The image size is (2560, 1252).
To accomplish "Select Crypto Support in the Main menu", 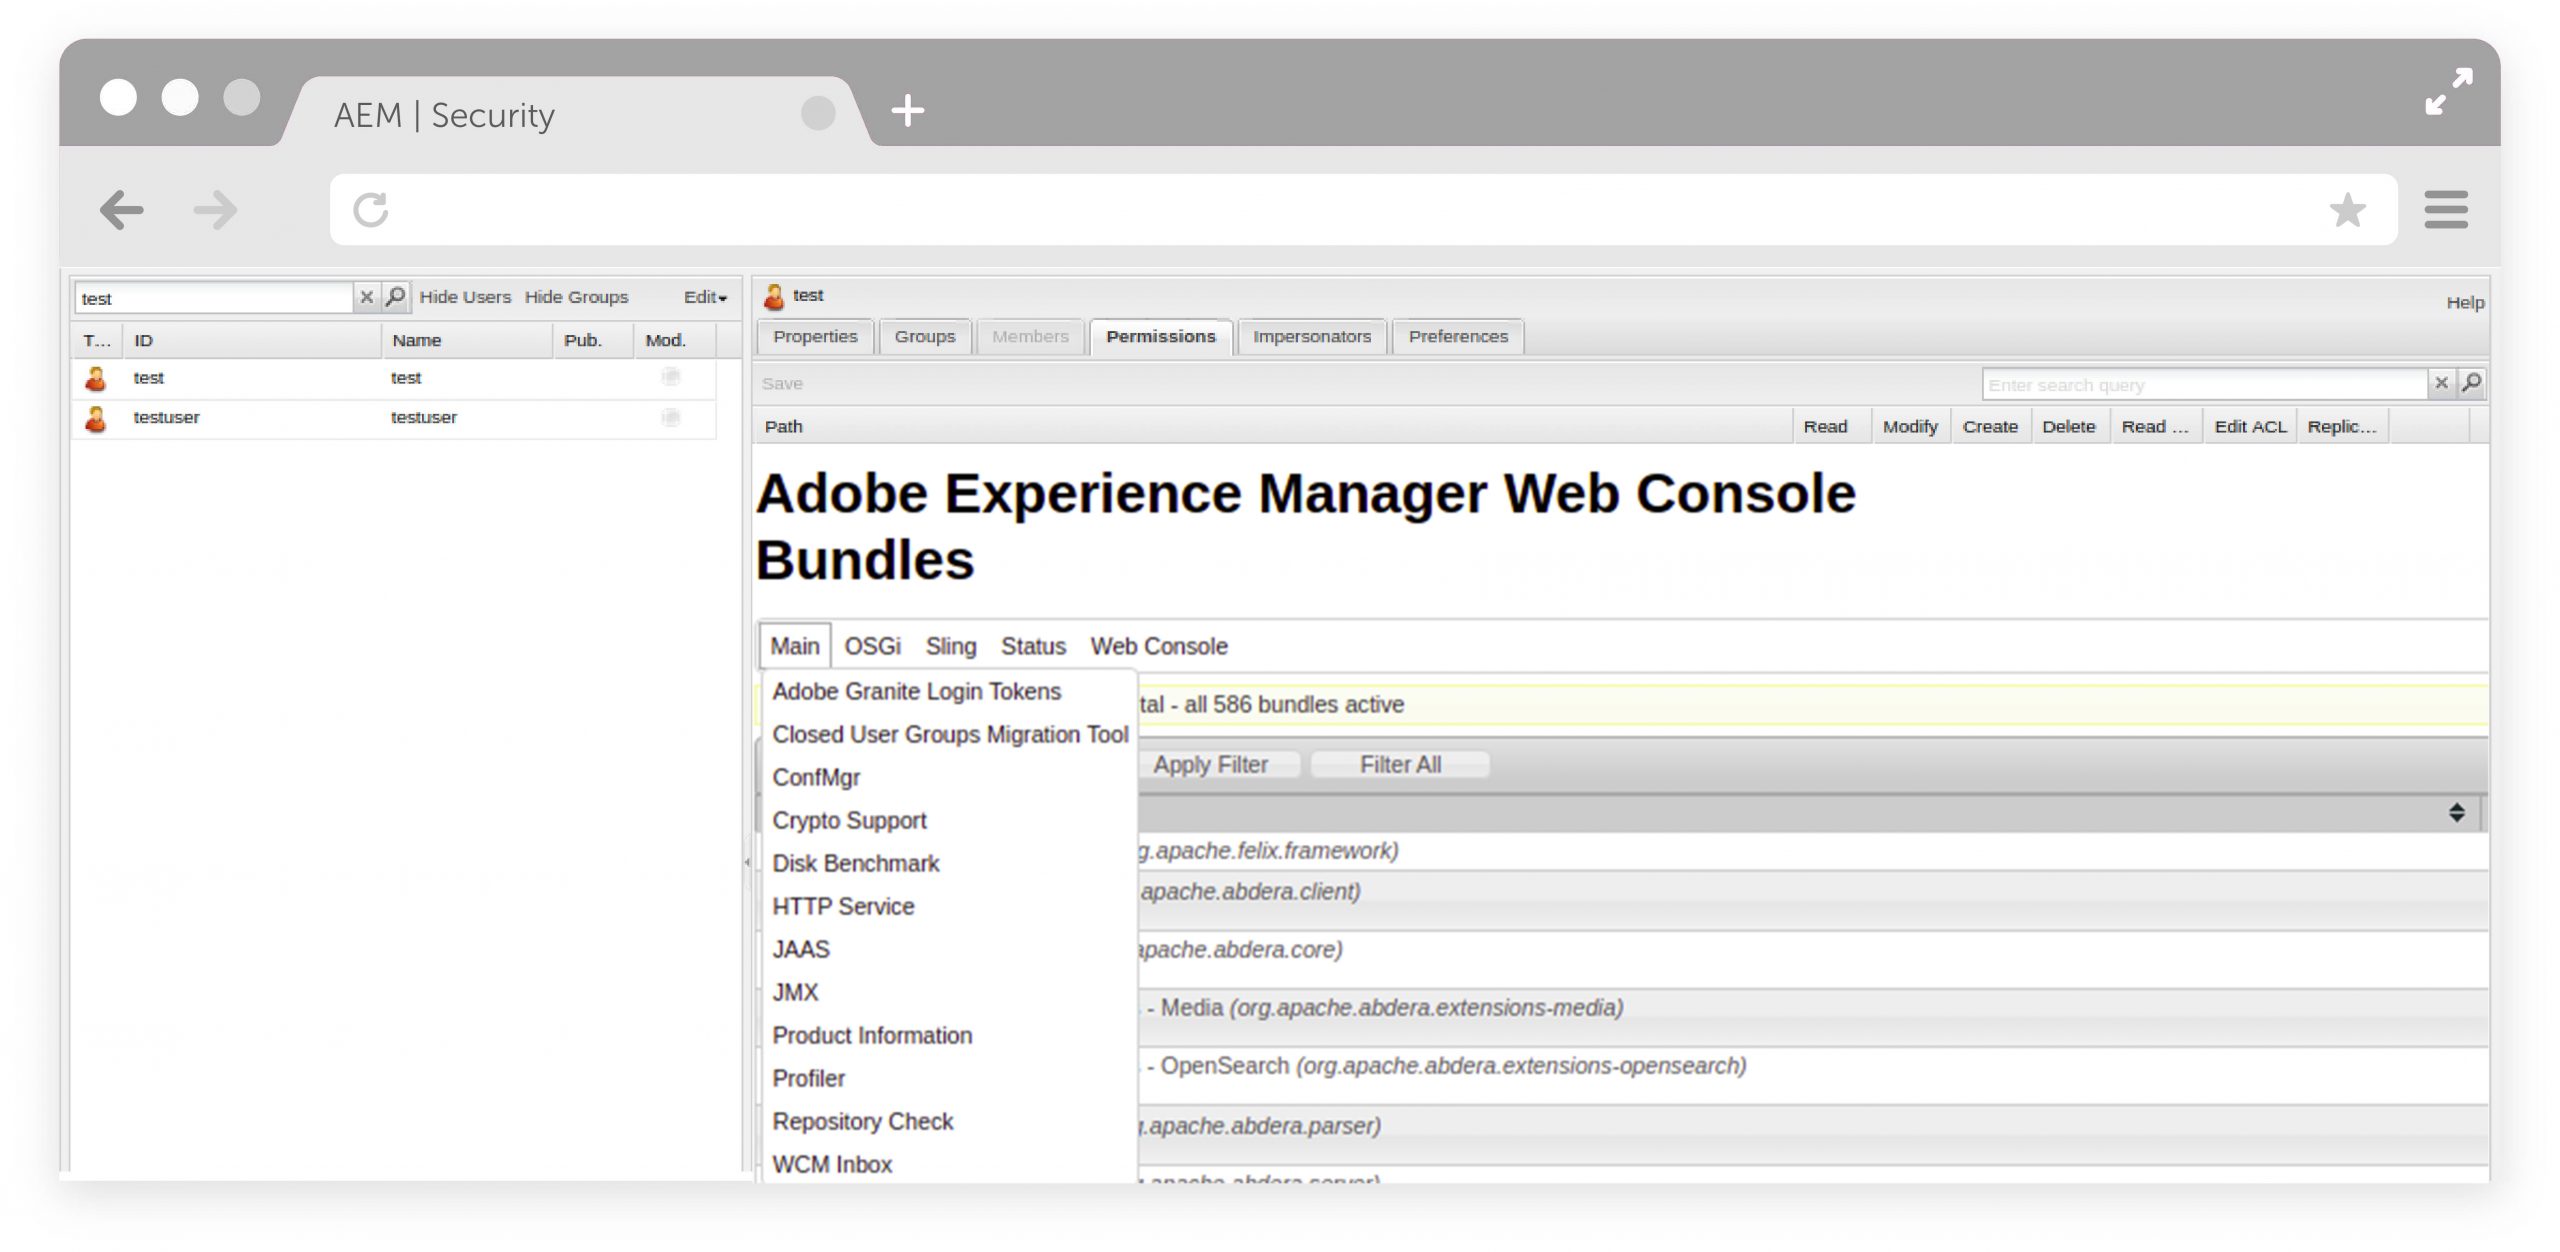I will pos(849,821).
